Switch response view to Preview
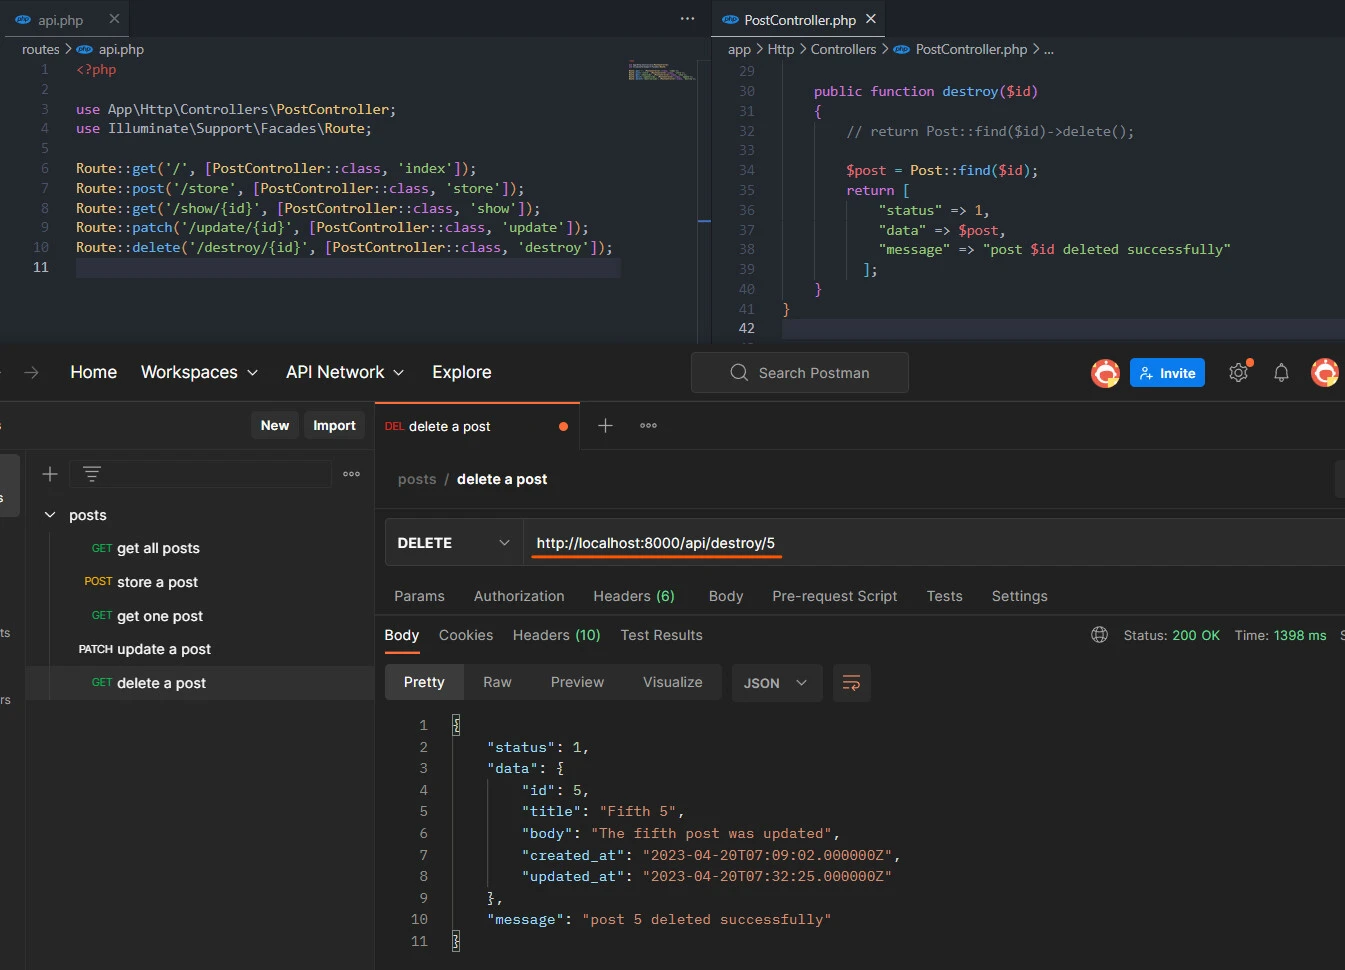This screenshot has width=1345, height=970. 577,683
